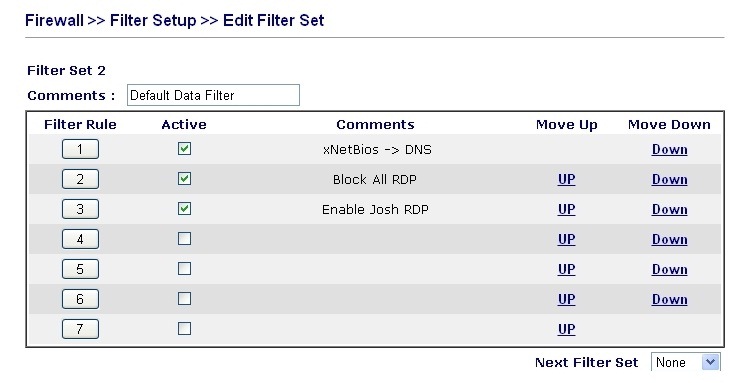Click Down link for rule 5
The image size is (730, 383).
coord(669,269)
